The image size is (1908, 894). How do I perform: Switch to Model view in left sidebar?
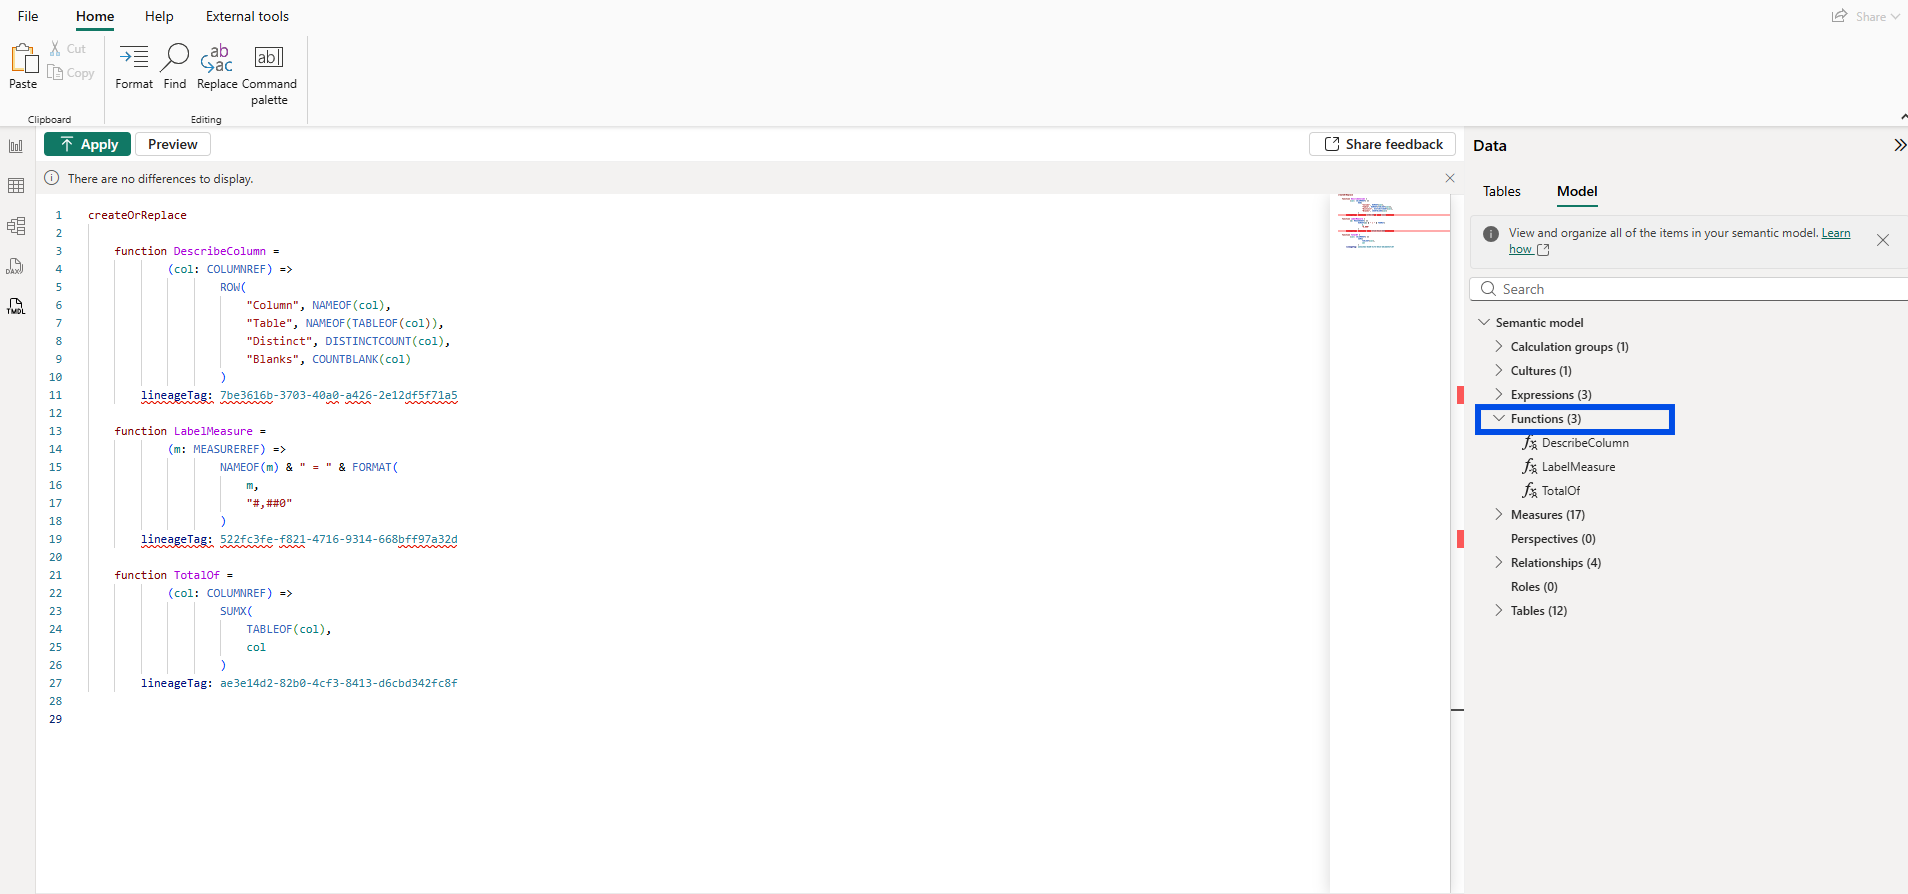16,226
